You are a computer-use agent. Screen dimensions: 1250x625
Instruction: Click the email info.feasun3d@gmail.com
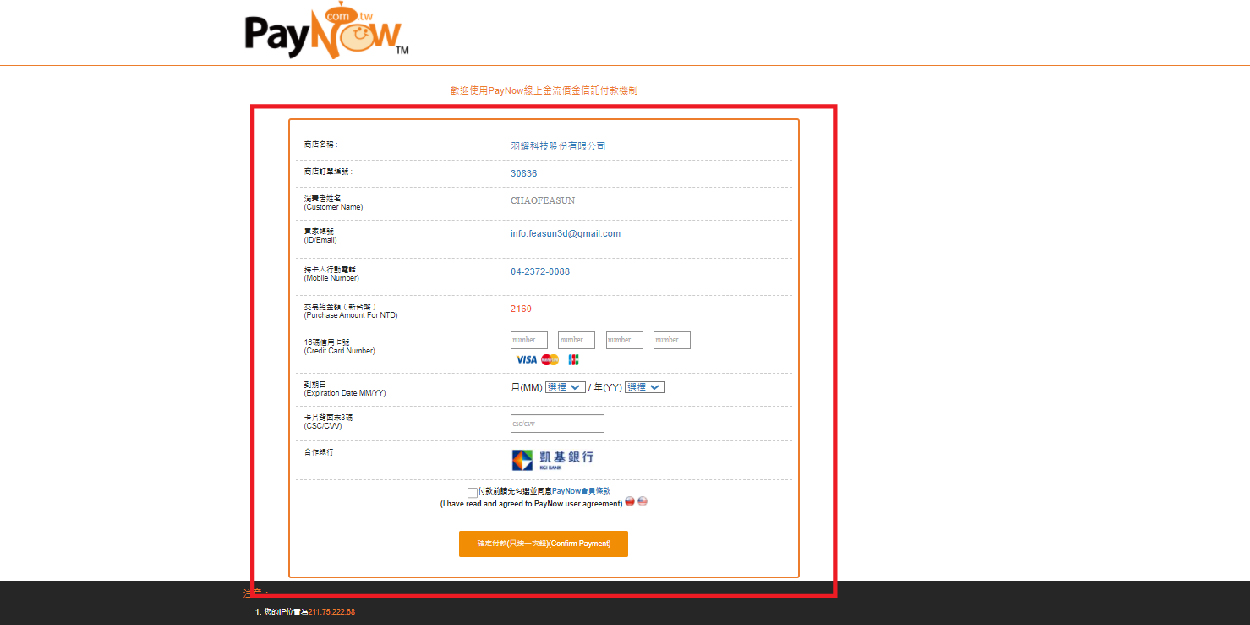565,234
